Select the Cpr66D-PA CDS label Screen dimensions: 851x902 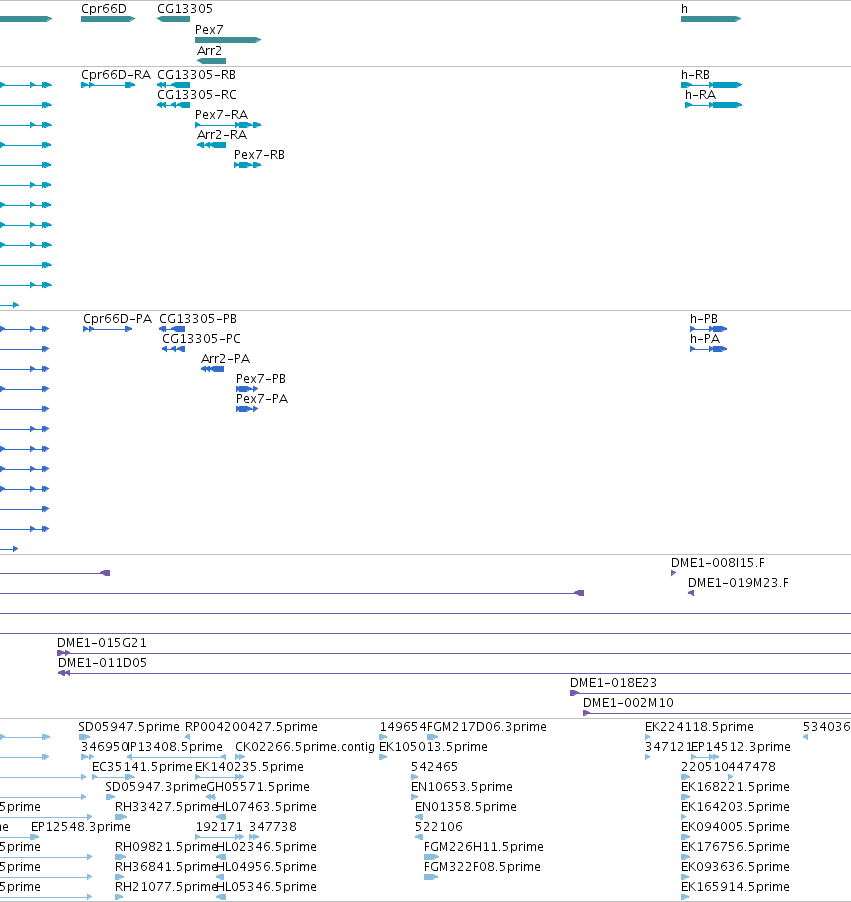click(117, 319)
